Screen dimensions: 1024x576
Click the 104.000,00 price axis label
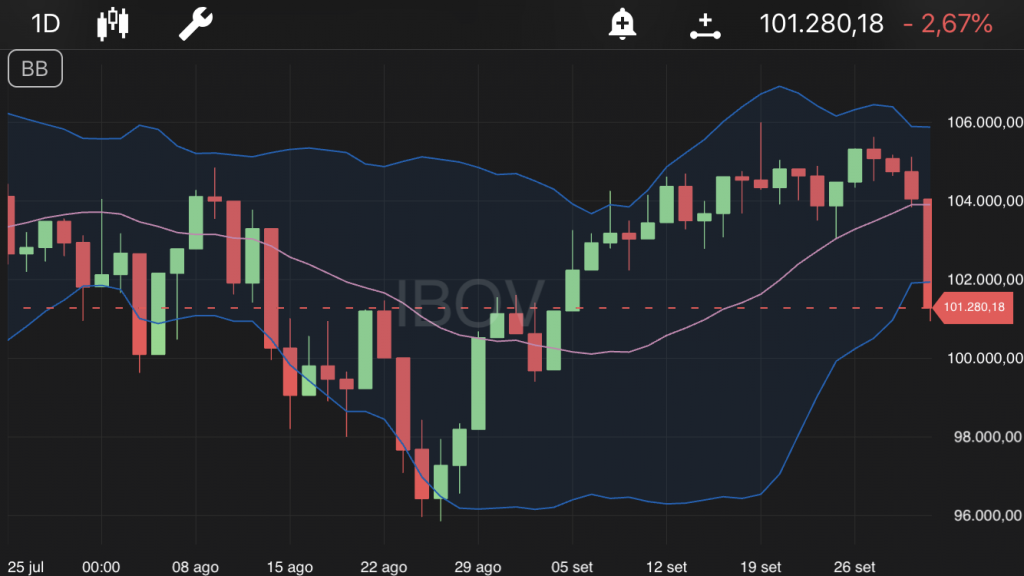click(985, 201)
